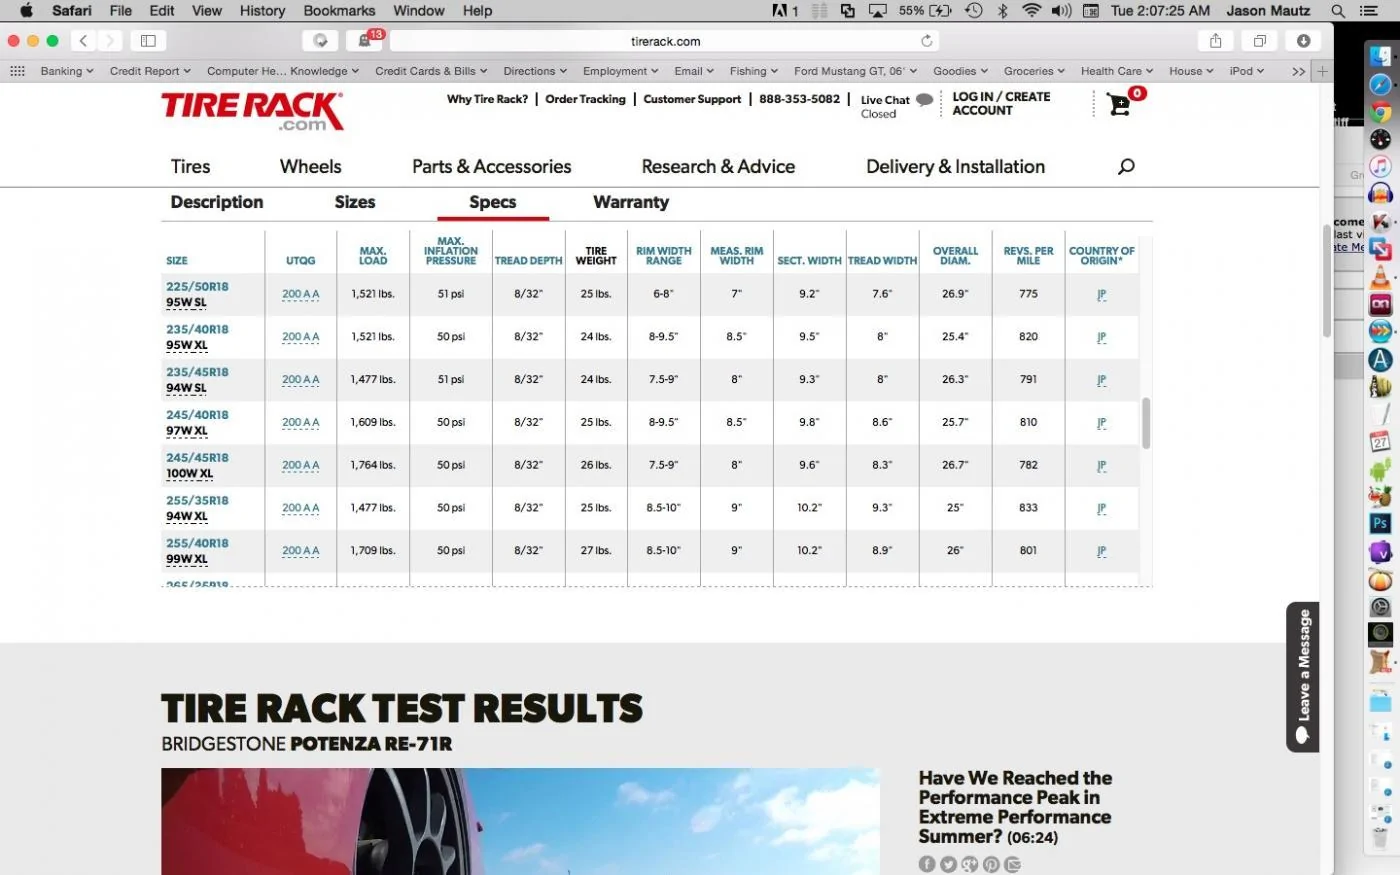Click the volume icon in menu bar
Image resolution: width=1400 pixels, height=875 pixels.
point(1062,11)
